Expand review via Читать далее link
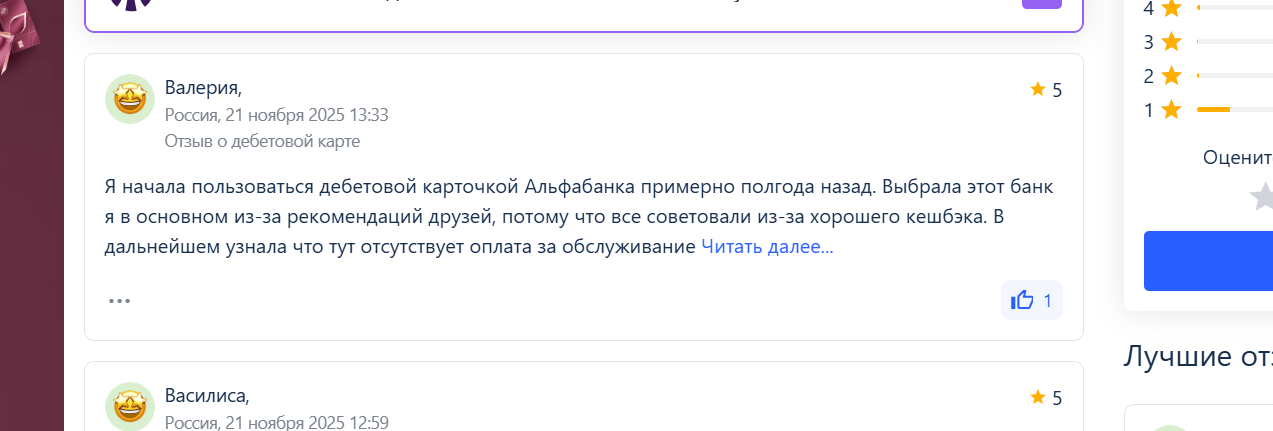Viewport: 1273px width, 431px height. [767, 247]
